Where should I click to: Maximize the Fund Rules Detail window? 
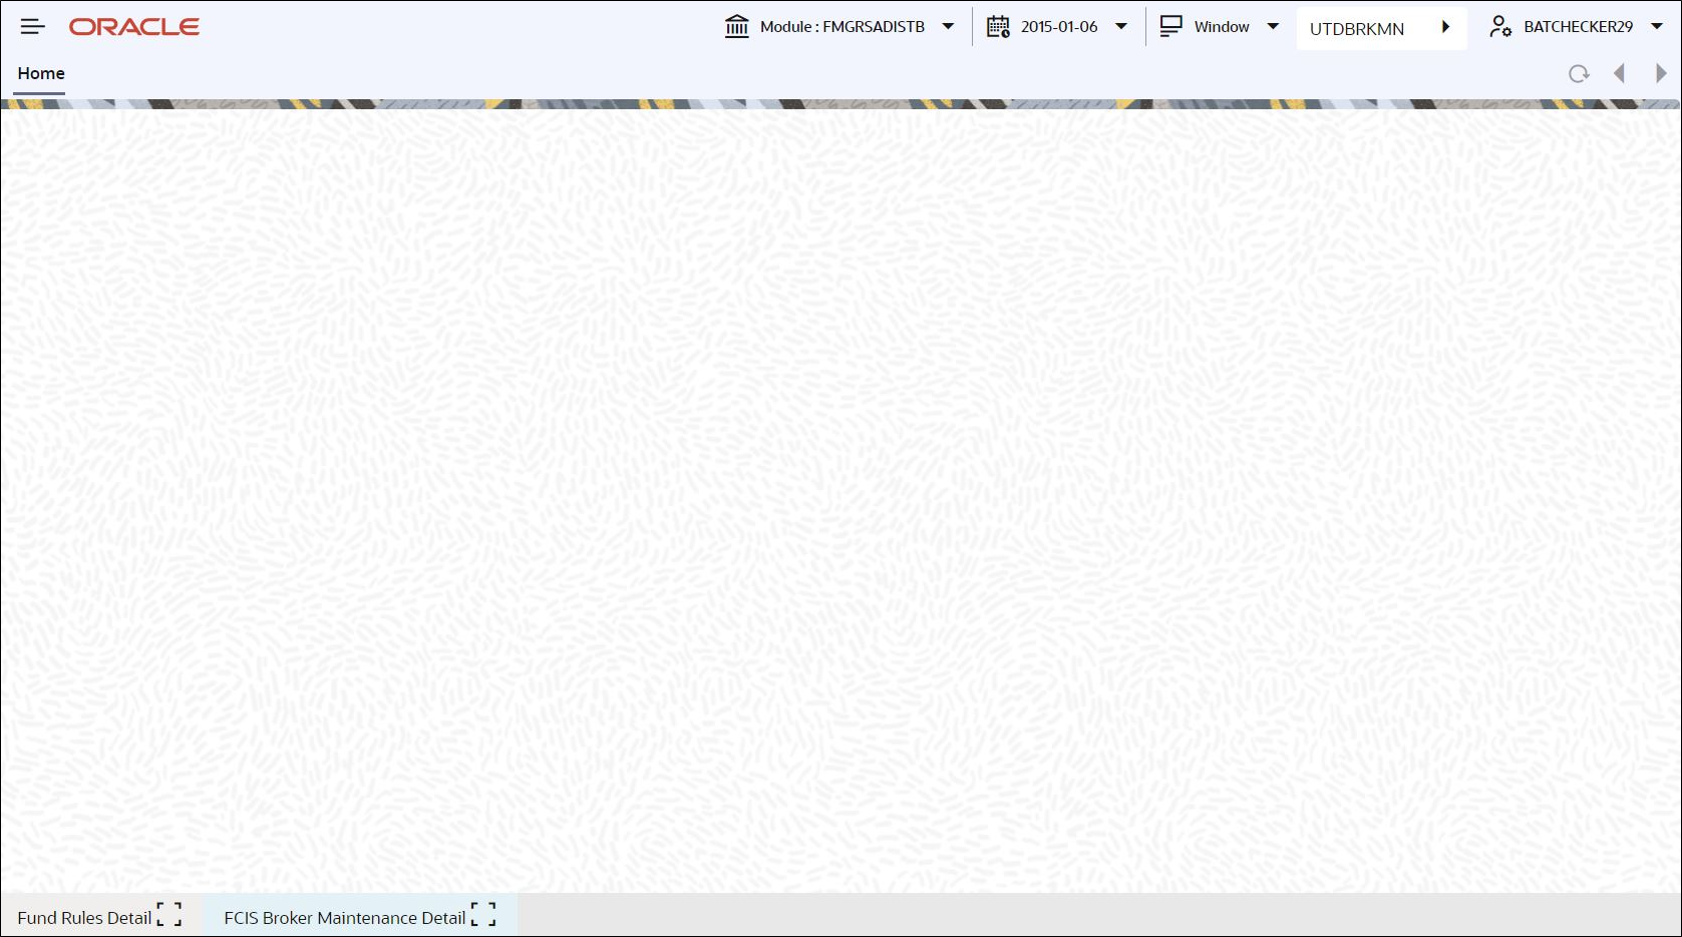(170, 915)
